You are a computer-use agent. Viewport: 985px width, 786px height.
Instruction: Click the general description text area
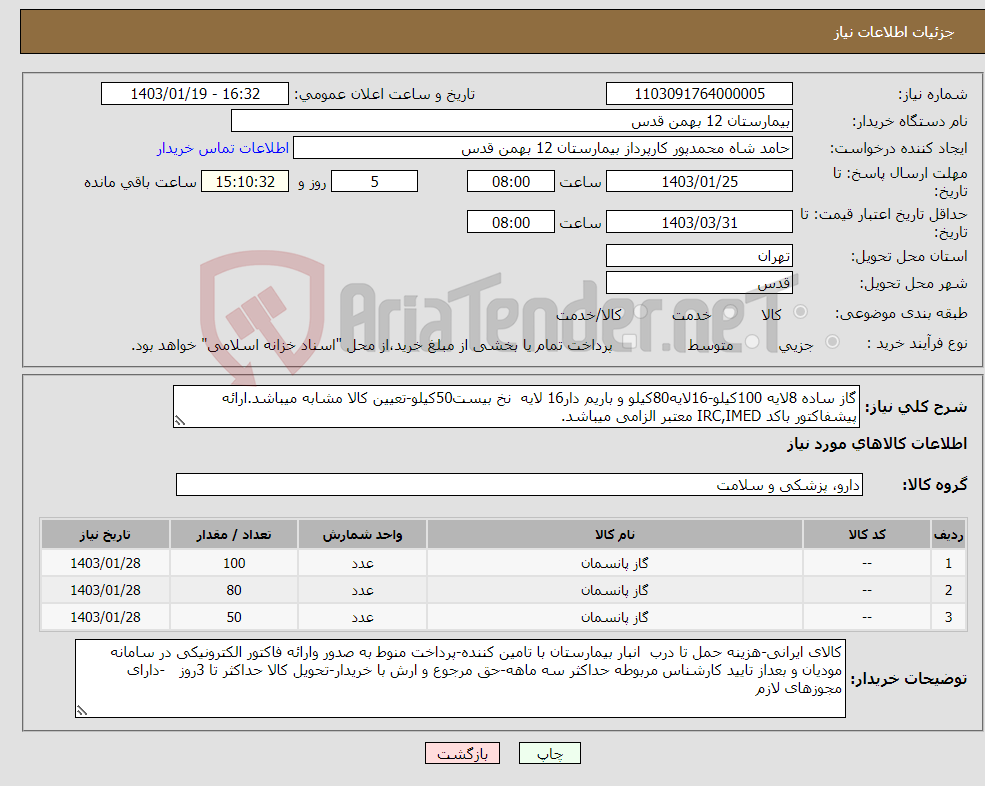pyautogui.click(x=516, y=407)
